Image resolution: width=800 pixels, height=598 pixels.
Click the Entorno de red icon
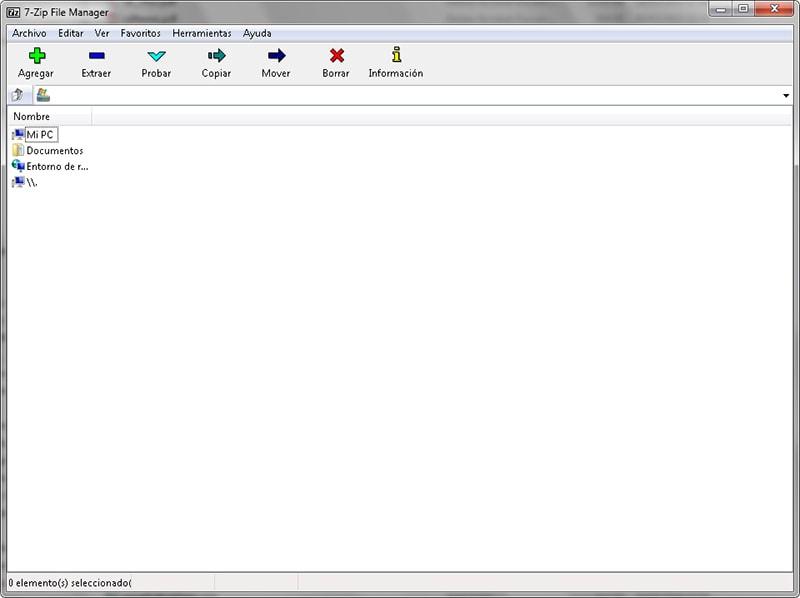click(18, 166)
